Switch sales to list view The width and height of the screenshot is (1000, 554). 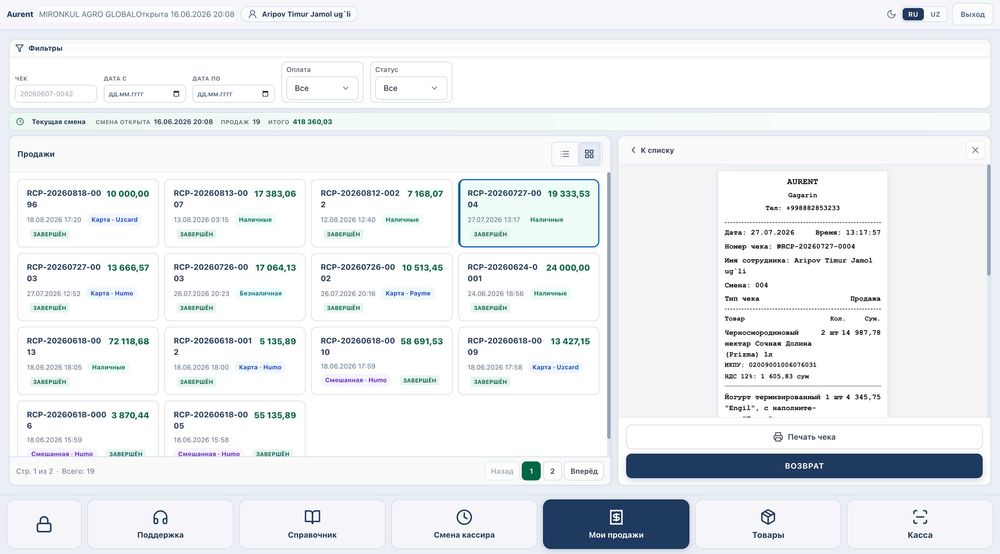click(564, 154)
